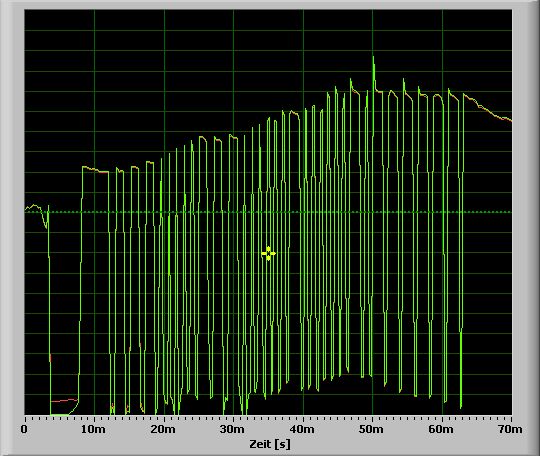Click the 'Zeit [s]' axis title
Screen dimensions: 540x456
pyautogui.click(x=270, y=444)
